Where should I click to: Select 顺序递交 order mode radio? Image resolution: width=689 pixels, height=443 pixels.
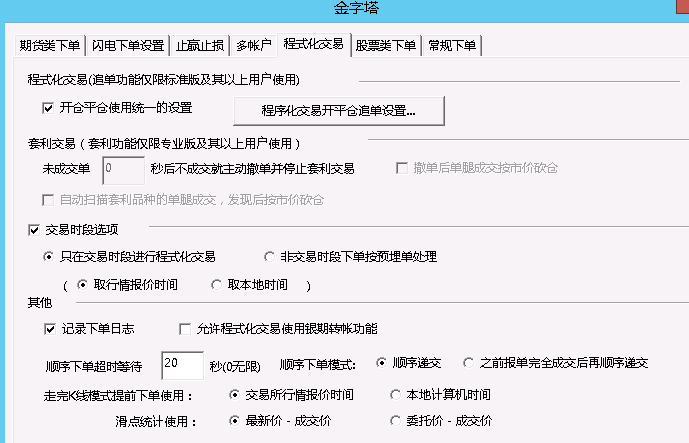point(381,363)
